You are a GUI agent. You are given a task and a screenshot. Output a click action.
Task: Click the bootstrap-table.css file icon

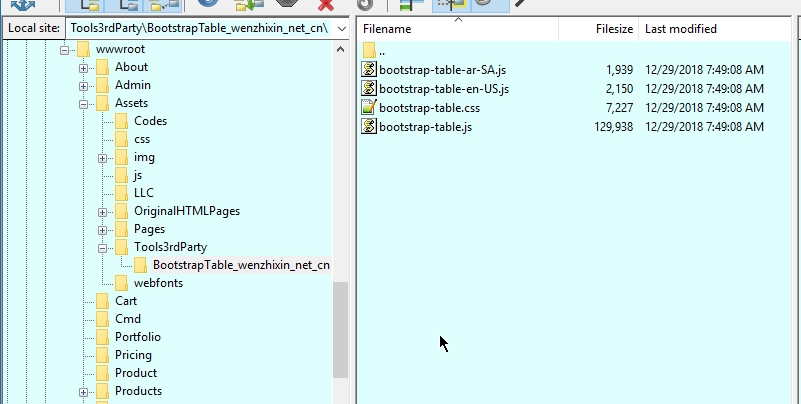369,108
